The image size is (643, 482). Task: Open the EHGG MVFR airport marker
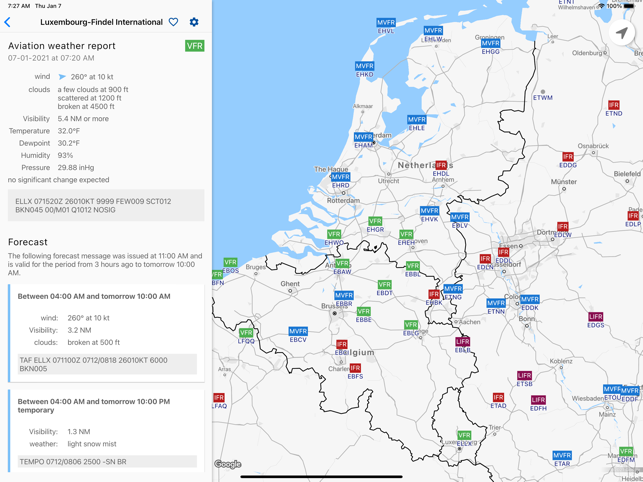[x=490, y=43]
